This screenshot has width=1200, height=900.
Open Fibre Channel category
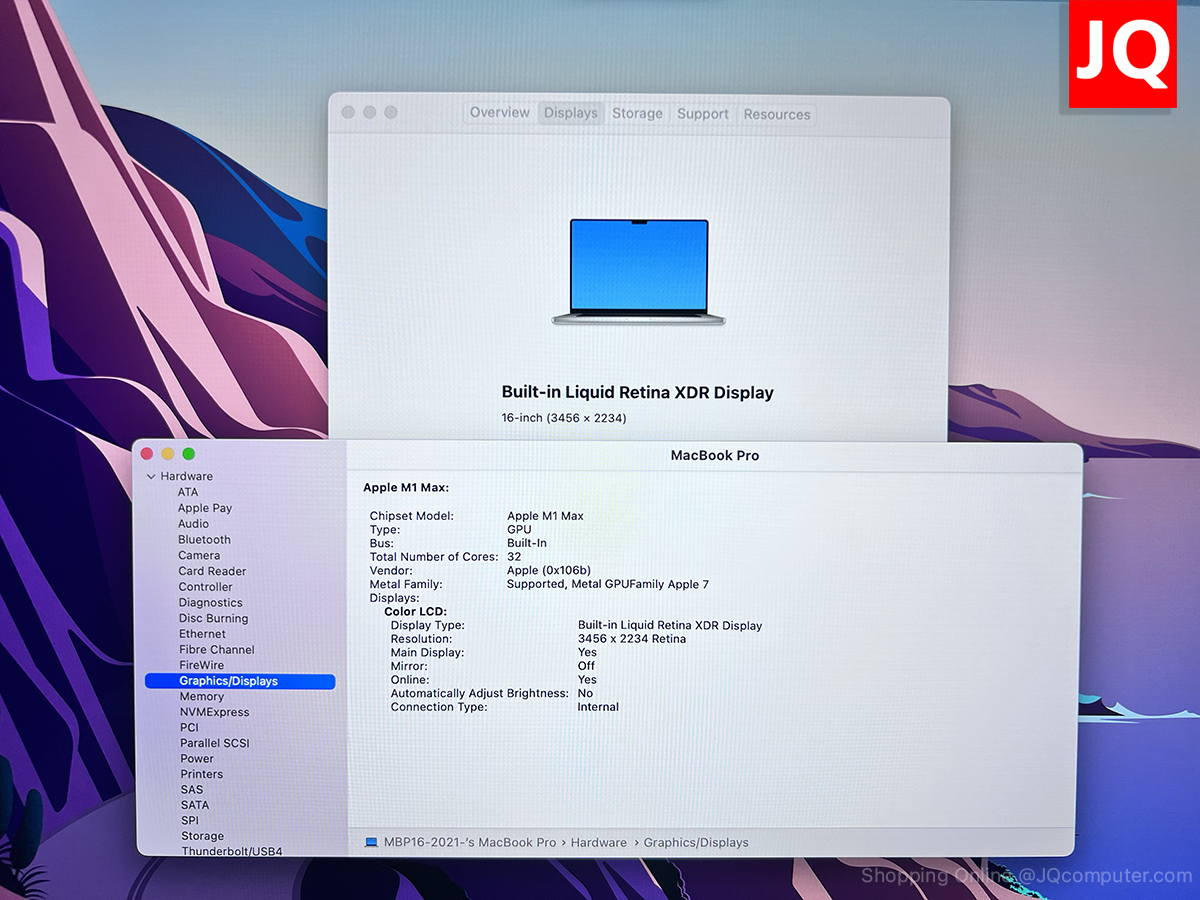pyautogui.click(x=216, y=650)
